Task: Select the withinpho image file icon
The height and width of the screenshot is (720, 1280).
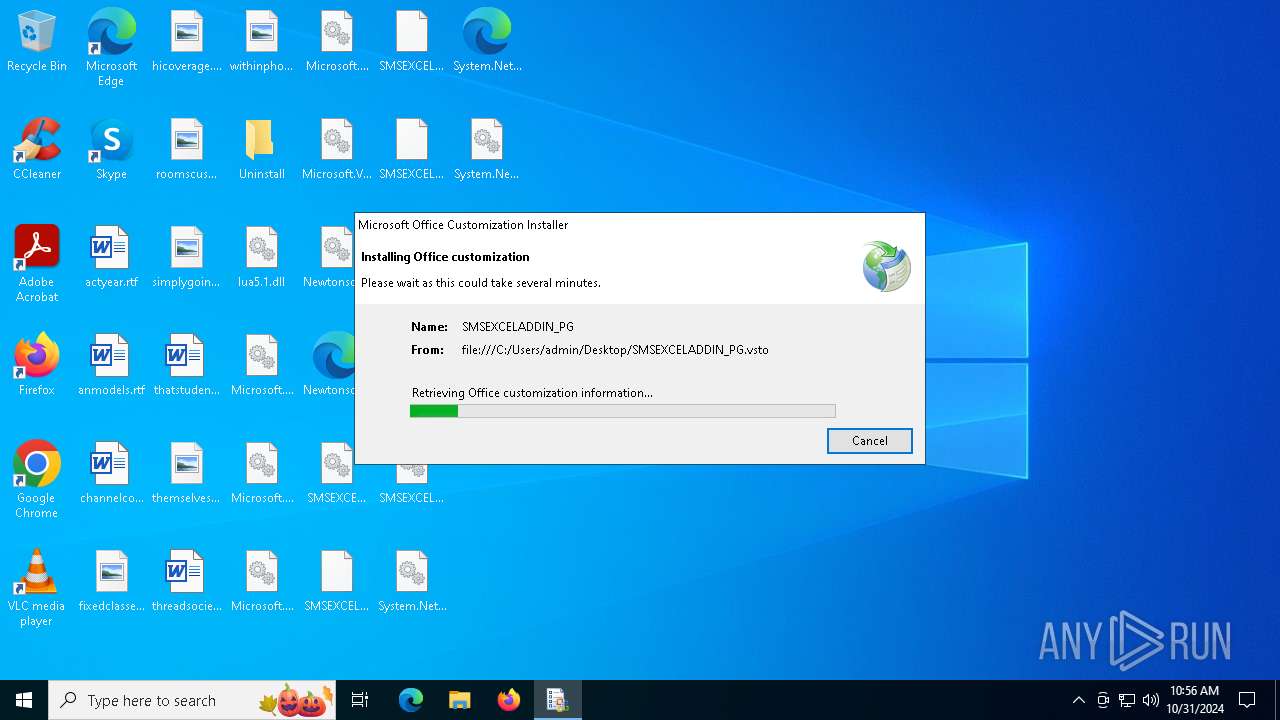Action: coord(261,42)
